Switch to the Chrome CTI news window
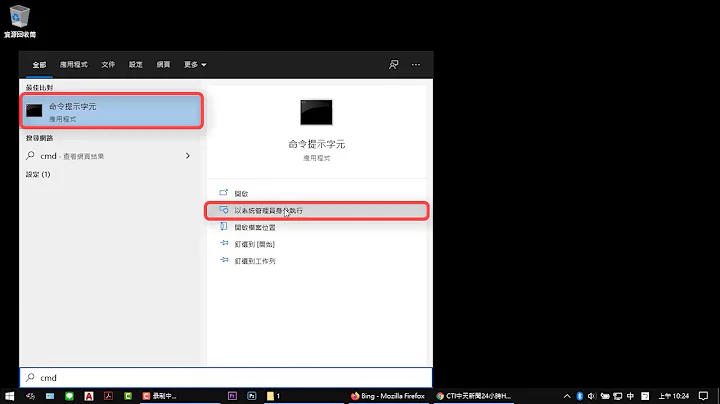The height and width of the screenshot is (404, 720). coord(473,396)
